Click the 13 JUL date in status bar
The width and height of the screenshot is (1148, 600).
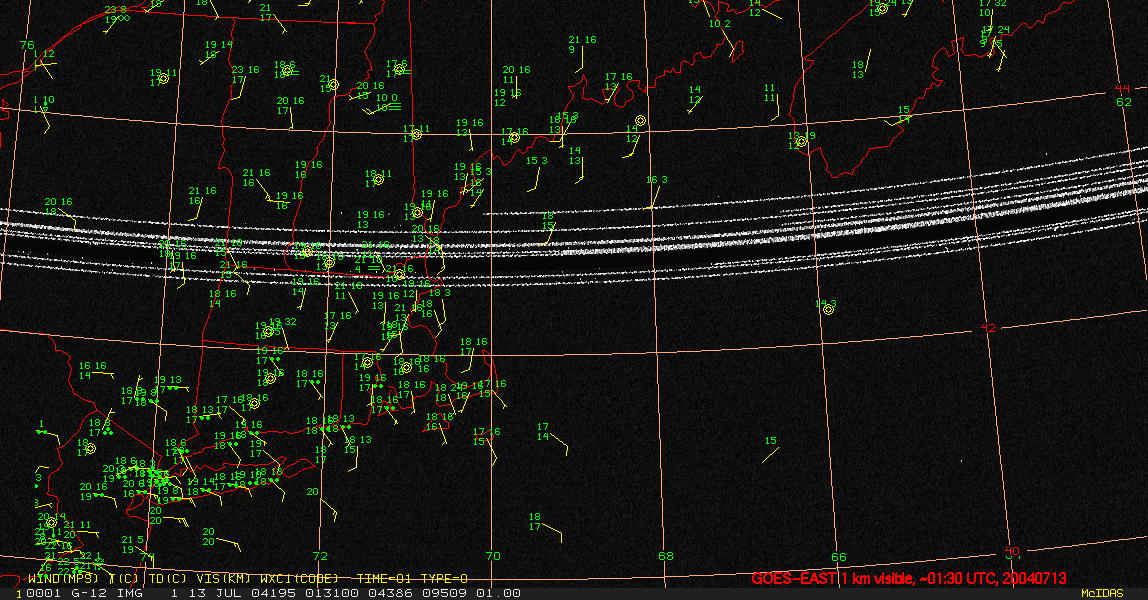click(217, 593)
